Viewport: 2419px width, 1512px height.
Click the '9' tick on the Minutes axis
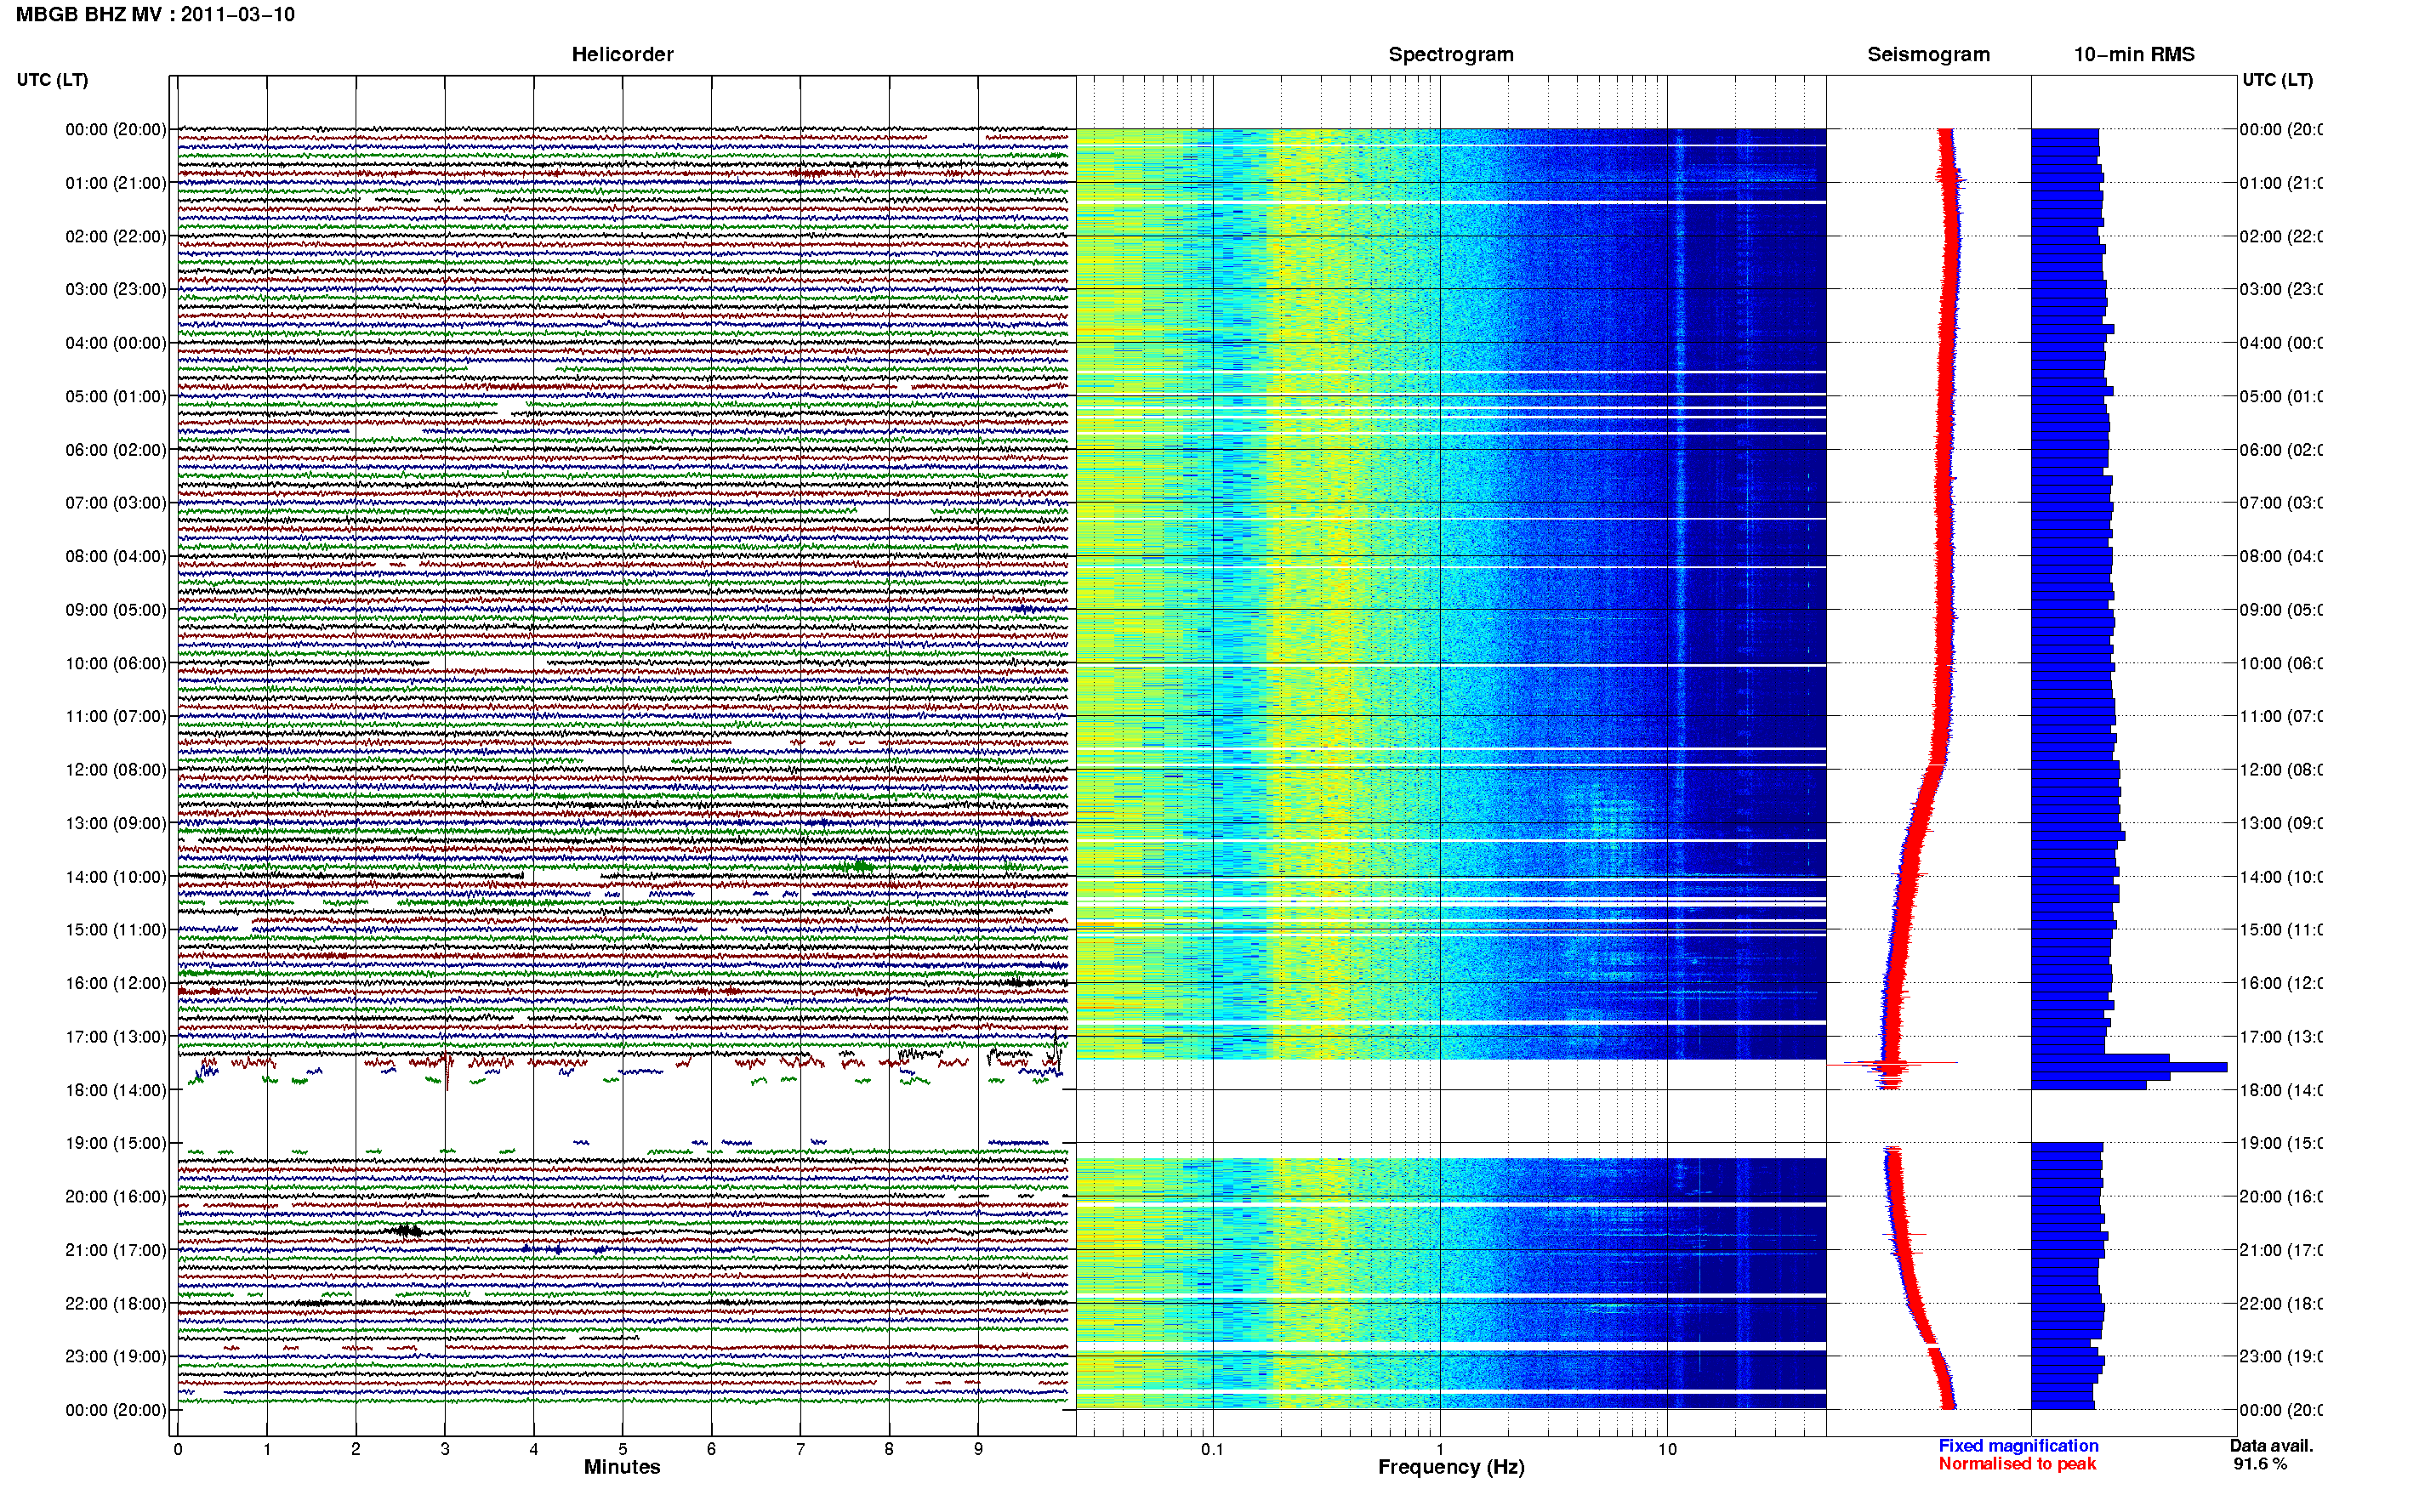[978, 1449]
